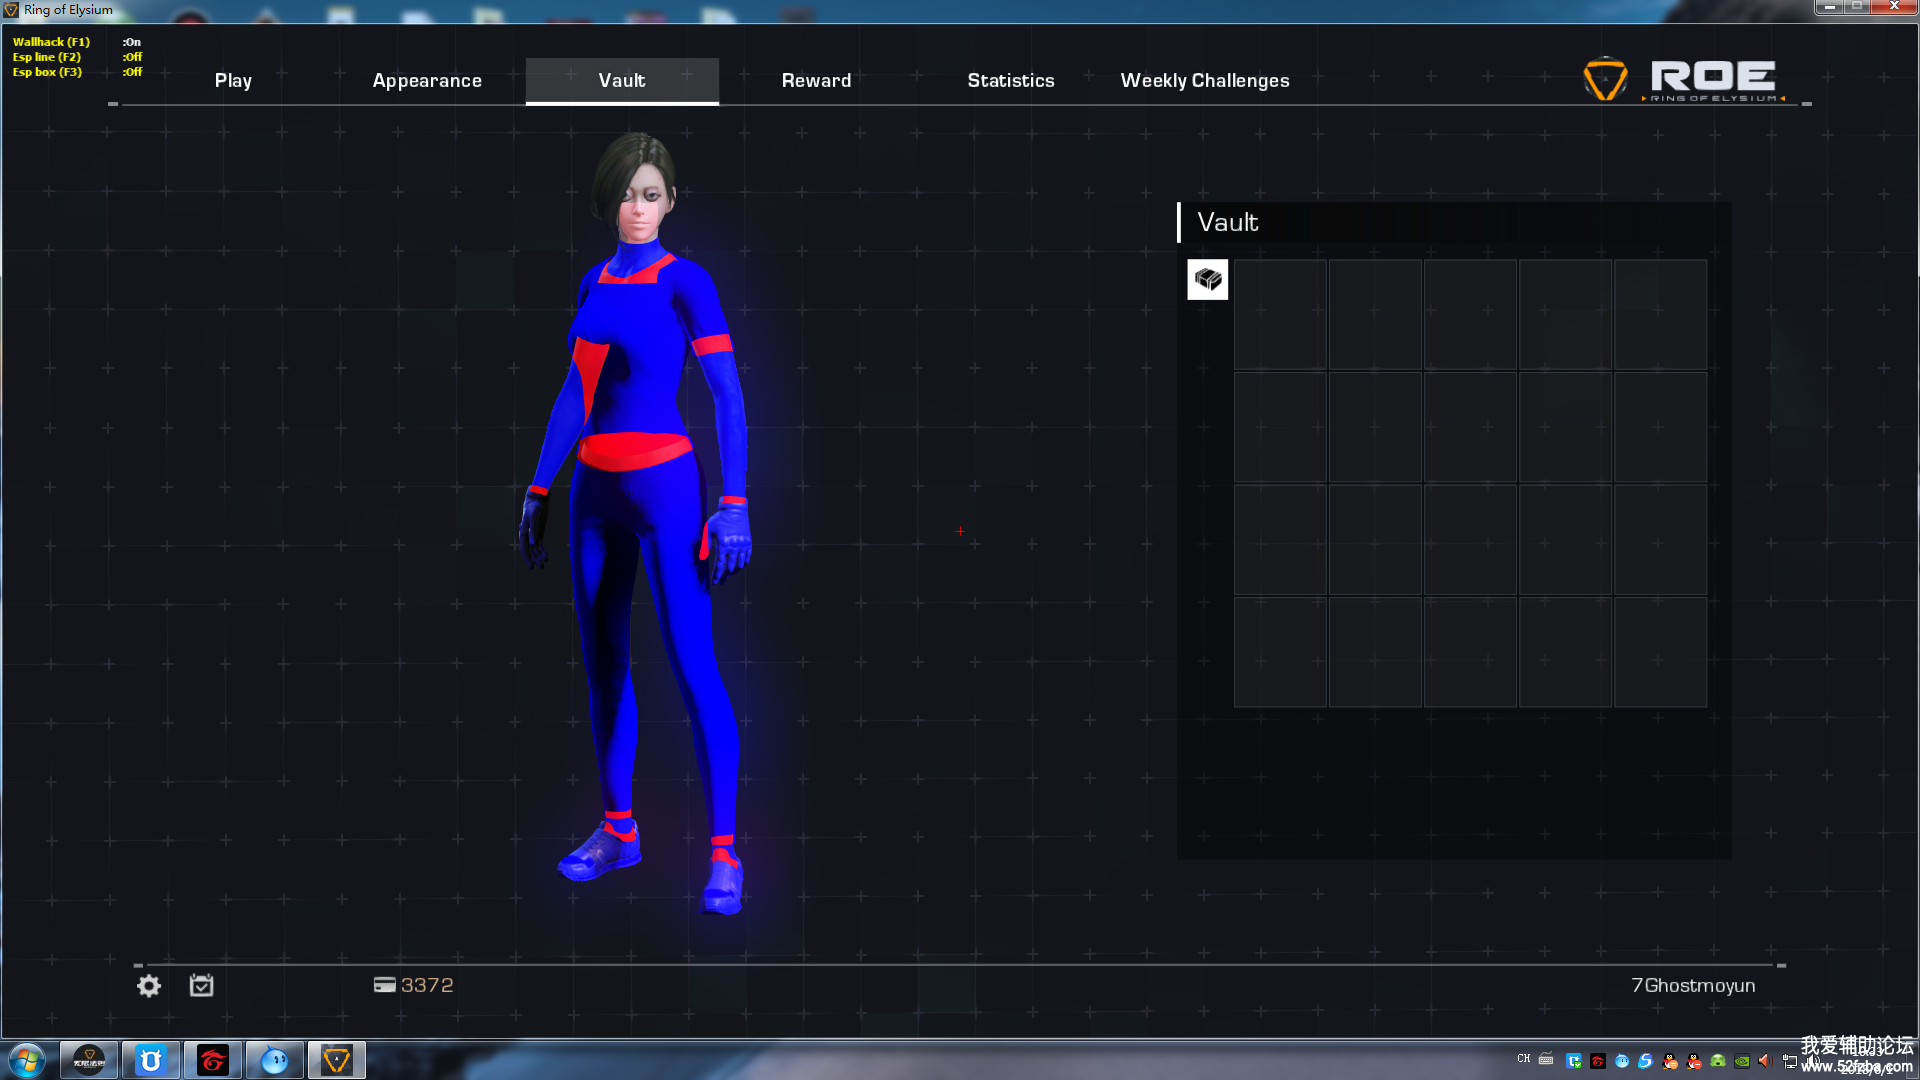Open settings with the gear icon
The image size is (1920, 1080).
click(149, 986)
